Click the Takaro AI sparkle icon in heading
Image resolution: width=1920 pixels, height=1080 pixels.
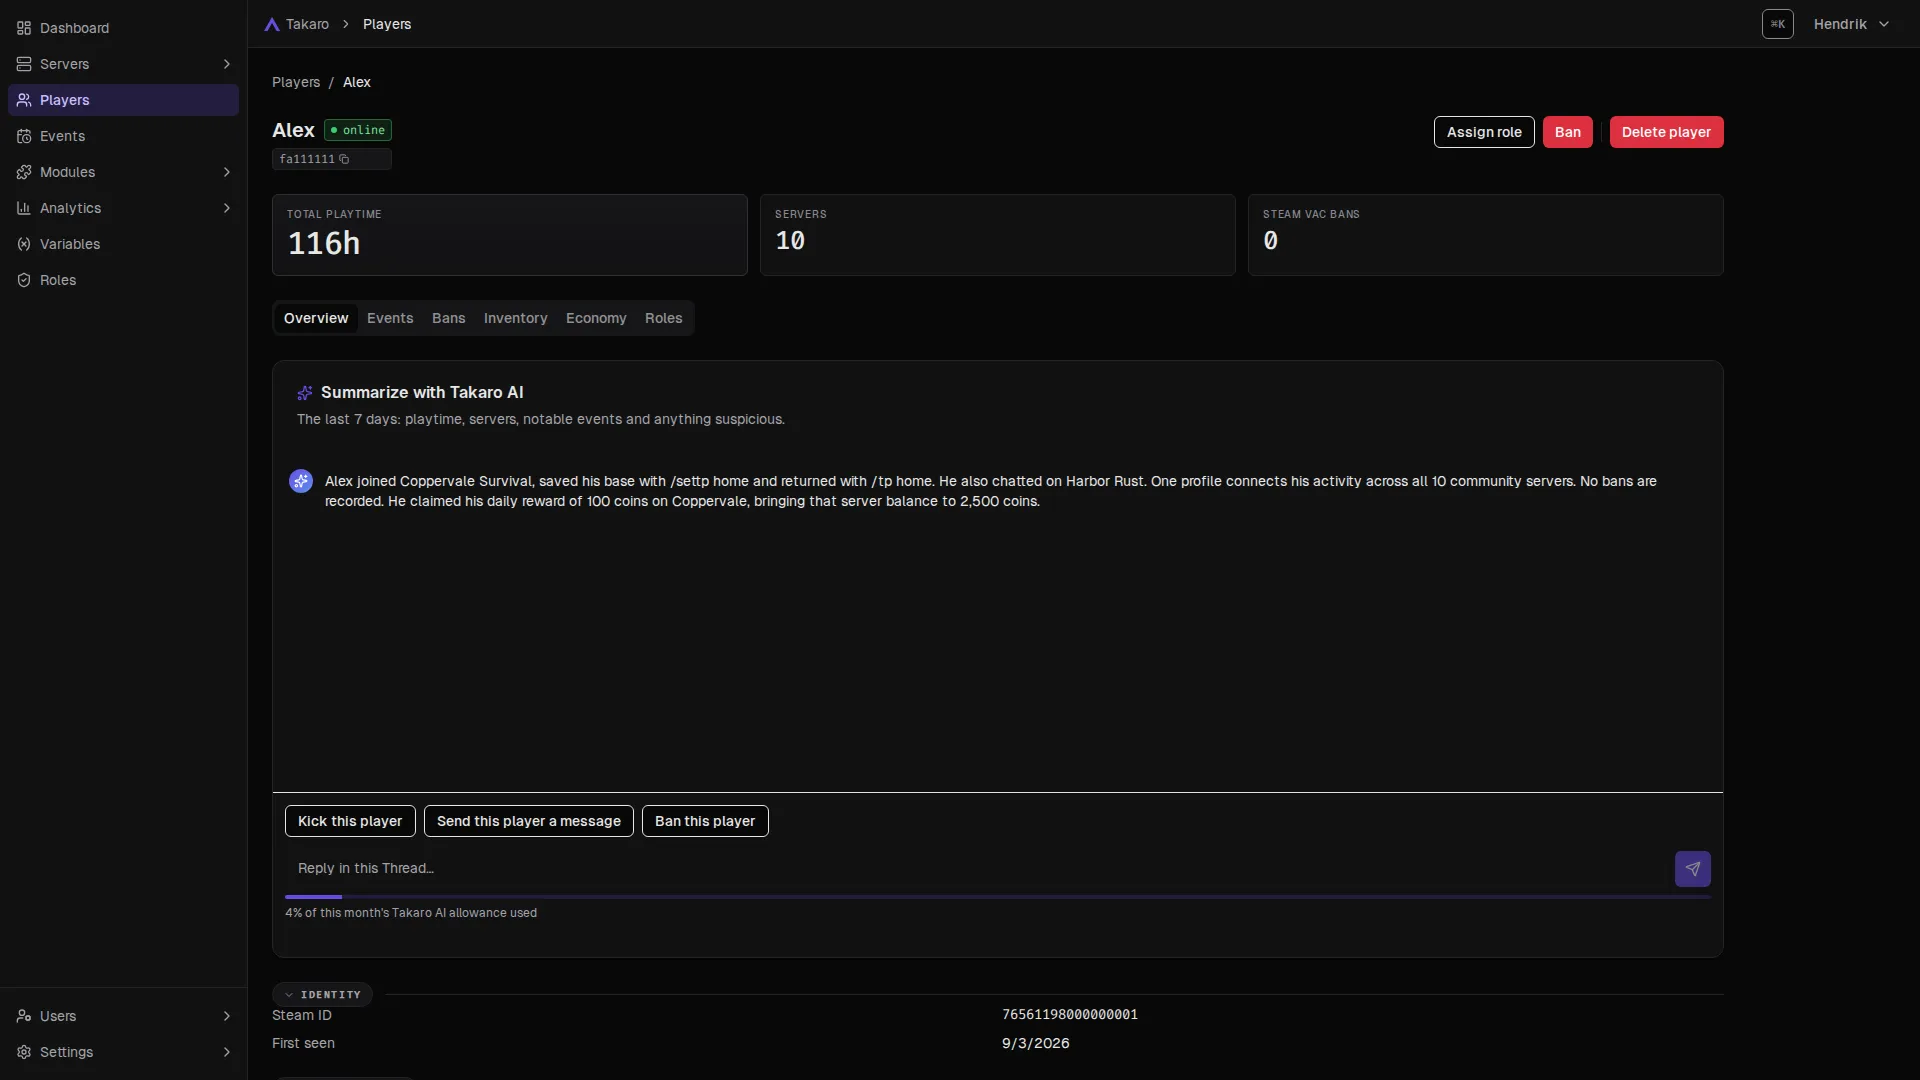click(305, 393)
